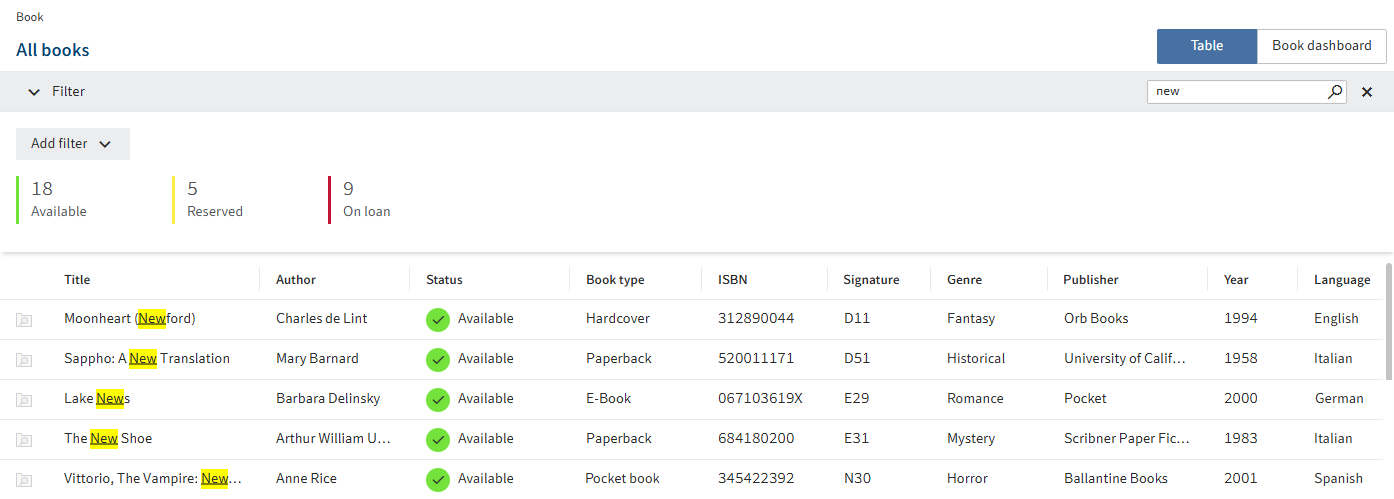Click the 'E-Book' book type cell

coord(608,399)
